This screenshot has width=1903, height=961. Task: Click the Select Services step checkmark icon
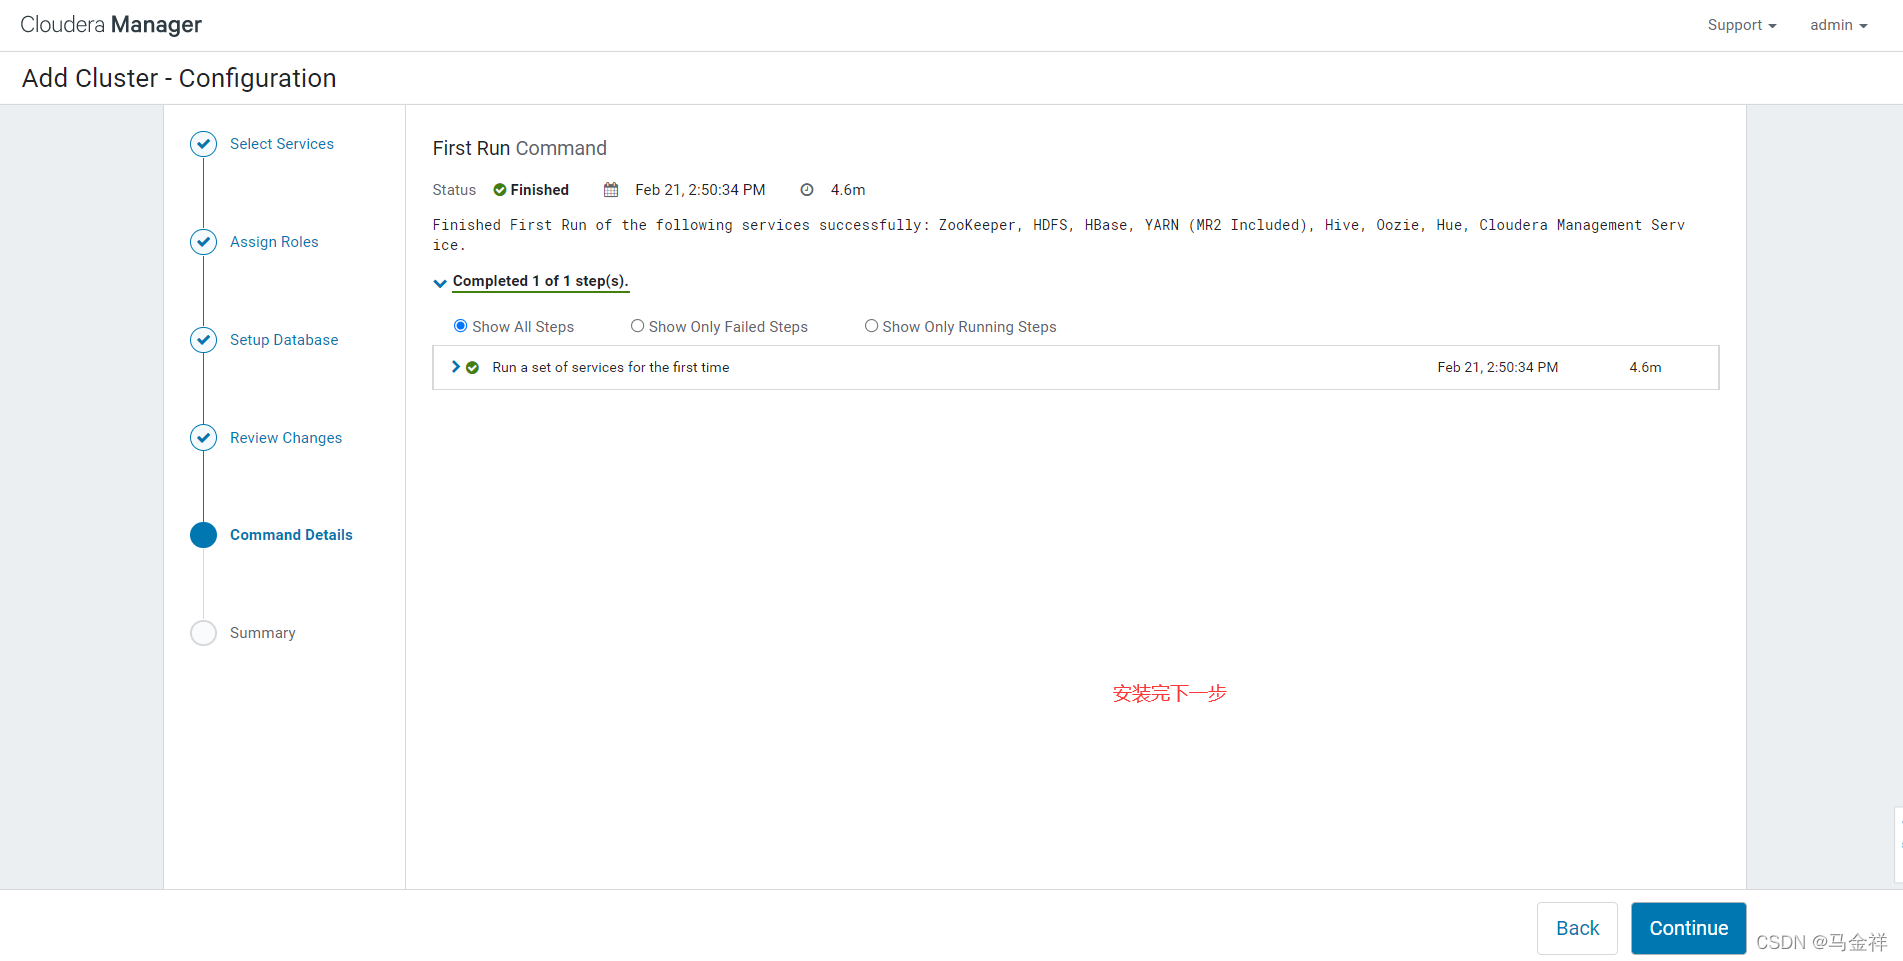point(203,144)
